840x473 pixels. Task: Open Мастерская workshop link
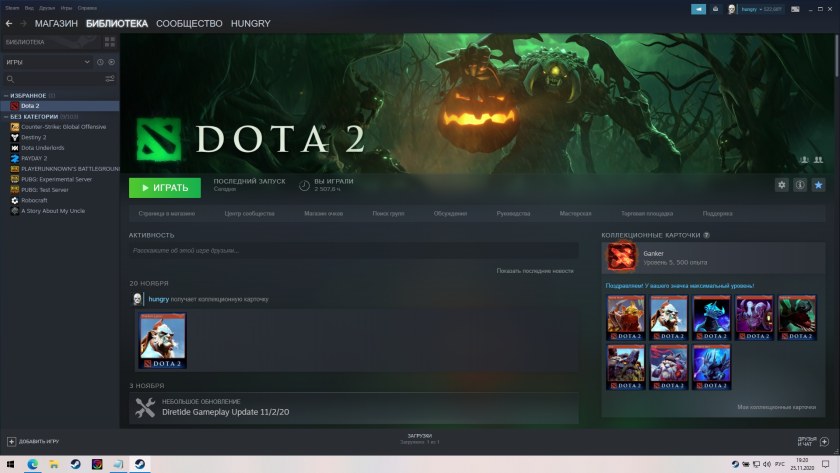(575, 213)
